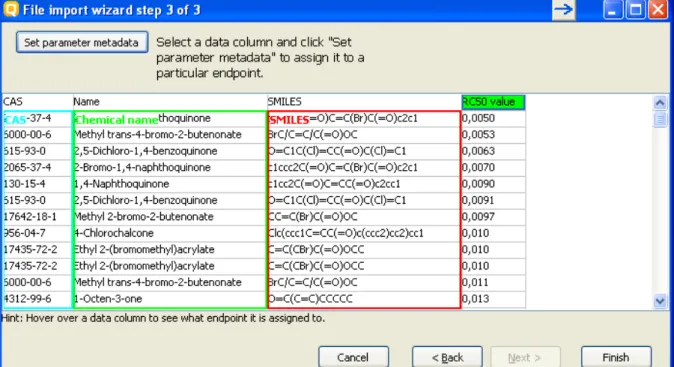Select the SMILES column header
This screenshot has width=674, height=367.
point(364,102)
